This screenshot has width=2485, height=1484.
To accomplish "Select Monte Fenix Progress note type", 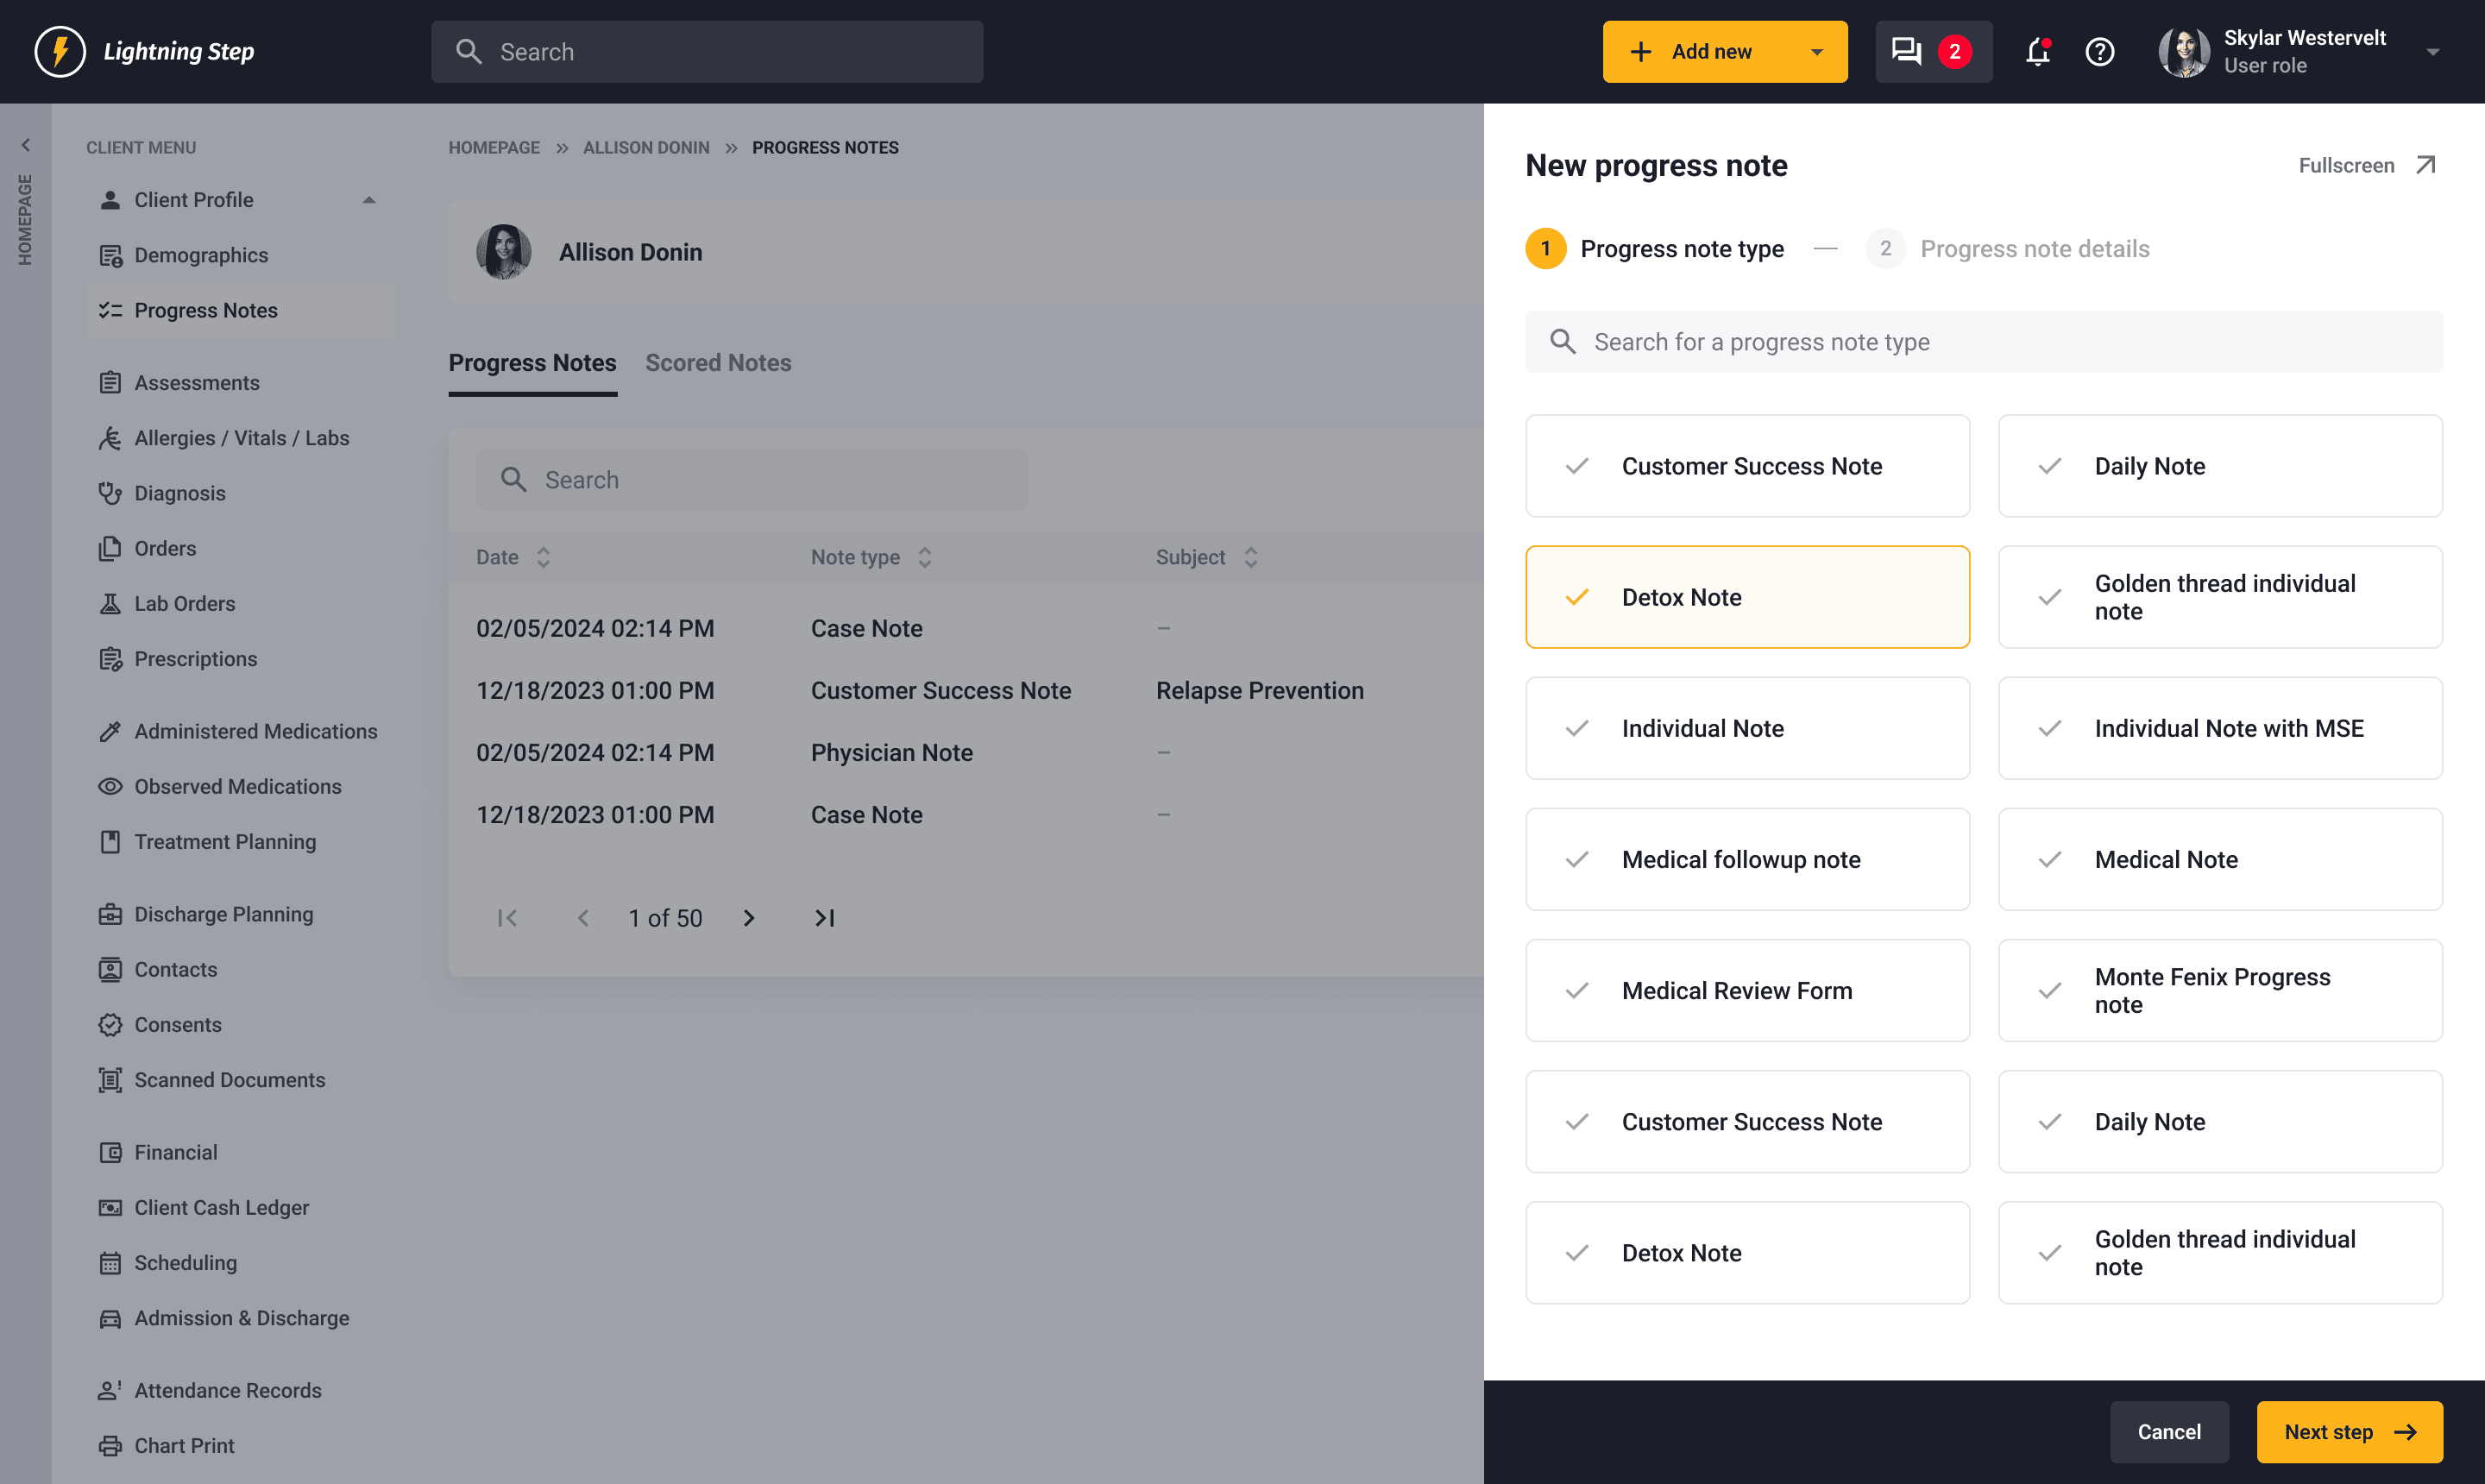I will click(x=2220, y=990).
